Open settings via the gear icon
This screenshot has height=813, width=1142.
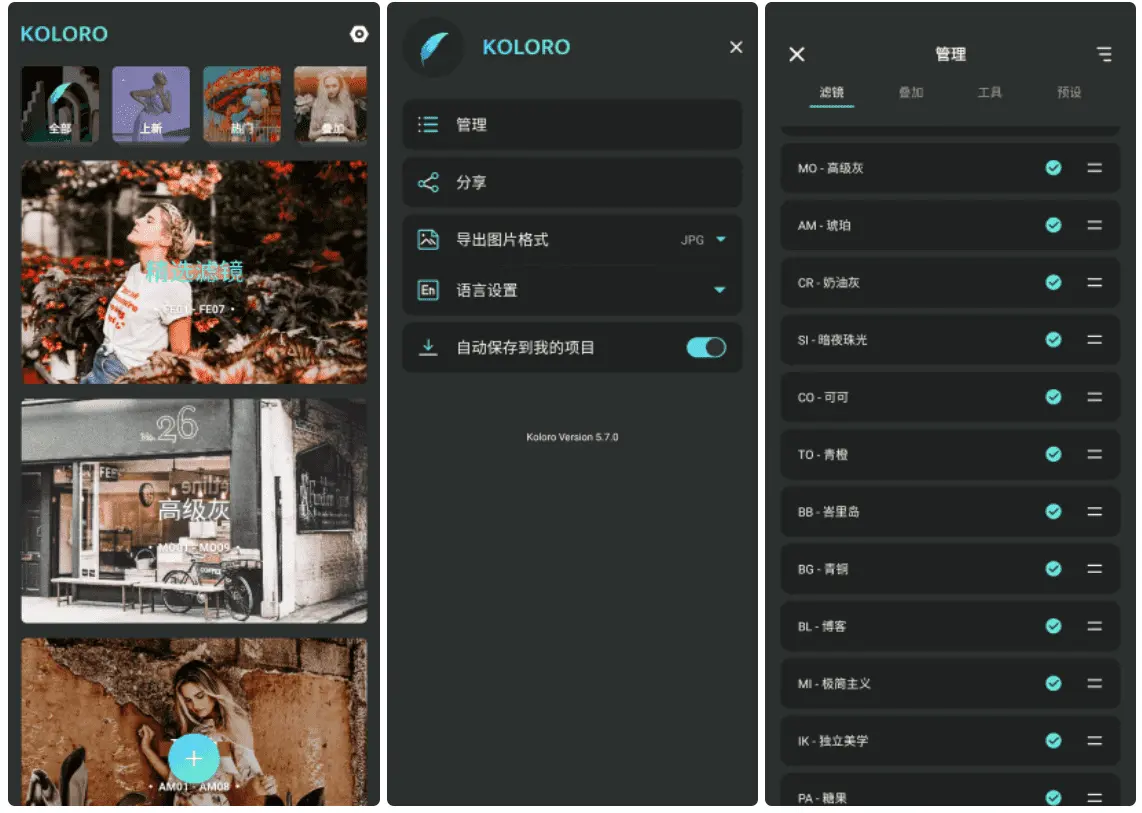click(x=359, y=34)
